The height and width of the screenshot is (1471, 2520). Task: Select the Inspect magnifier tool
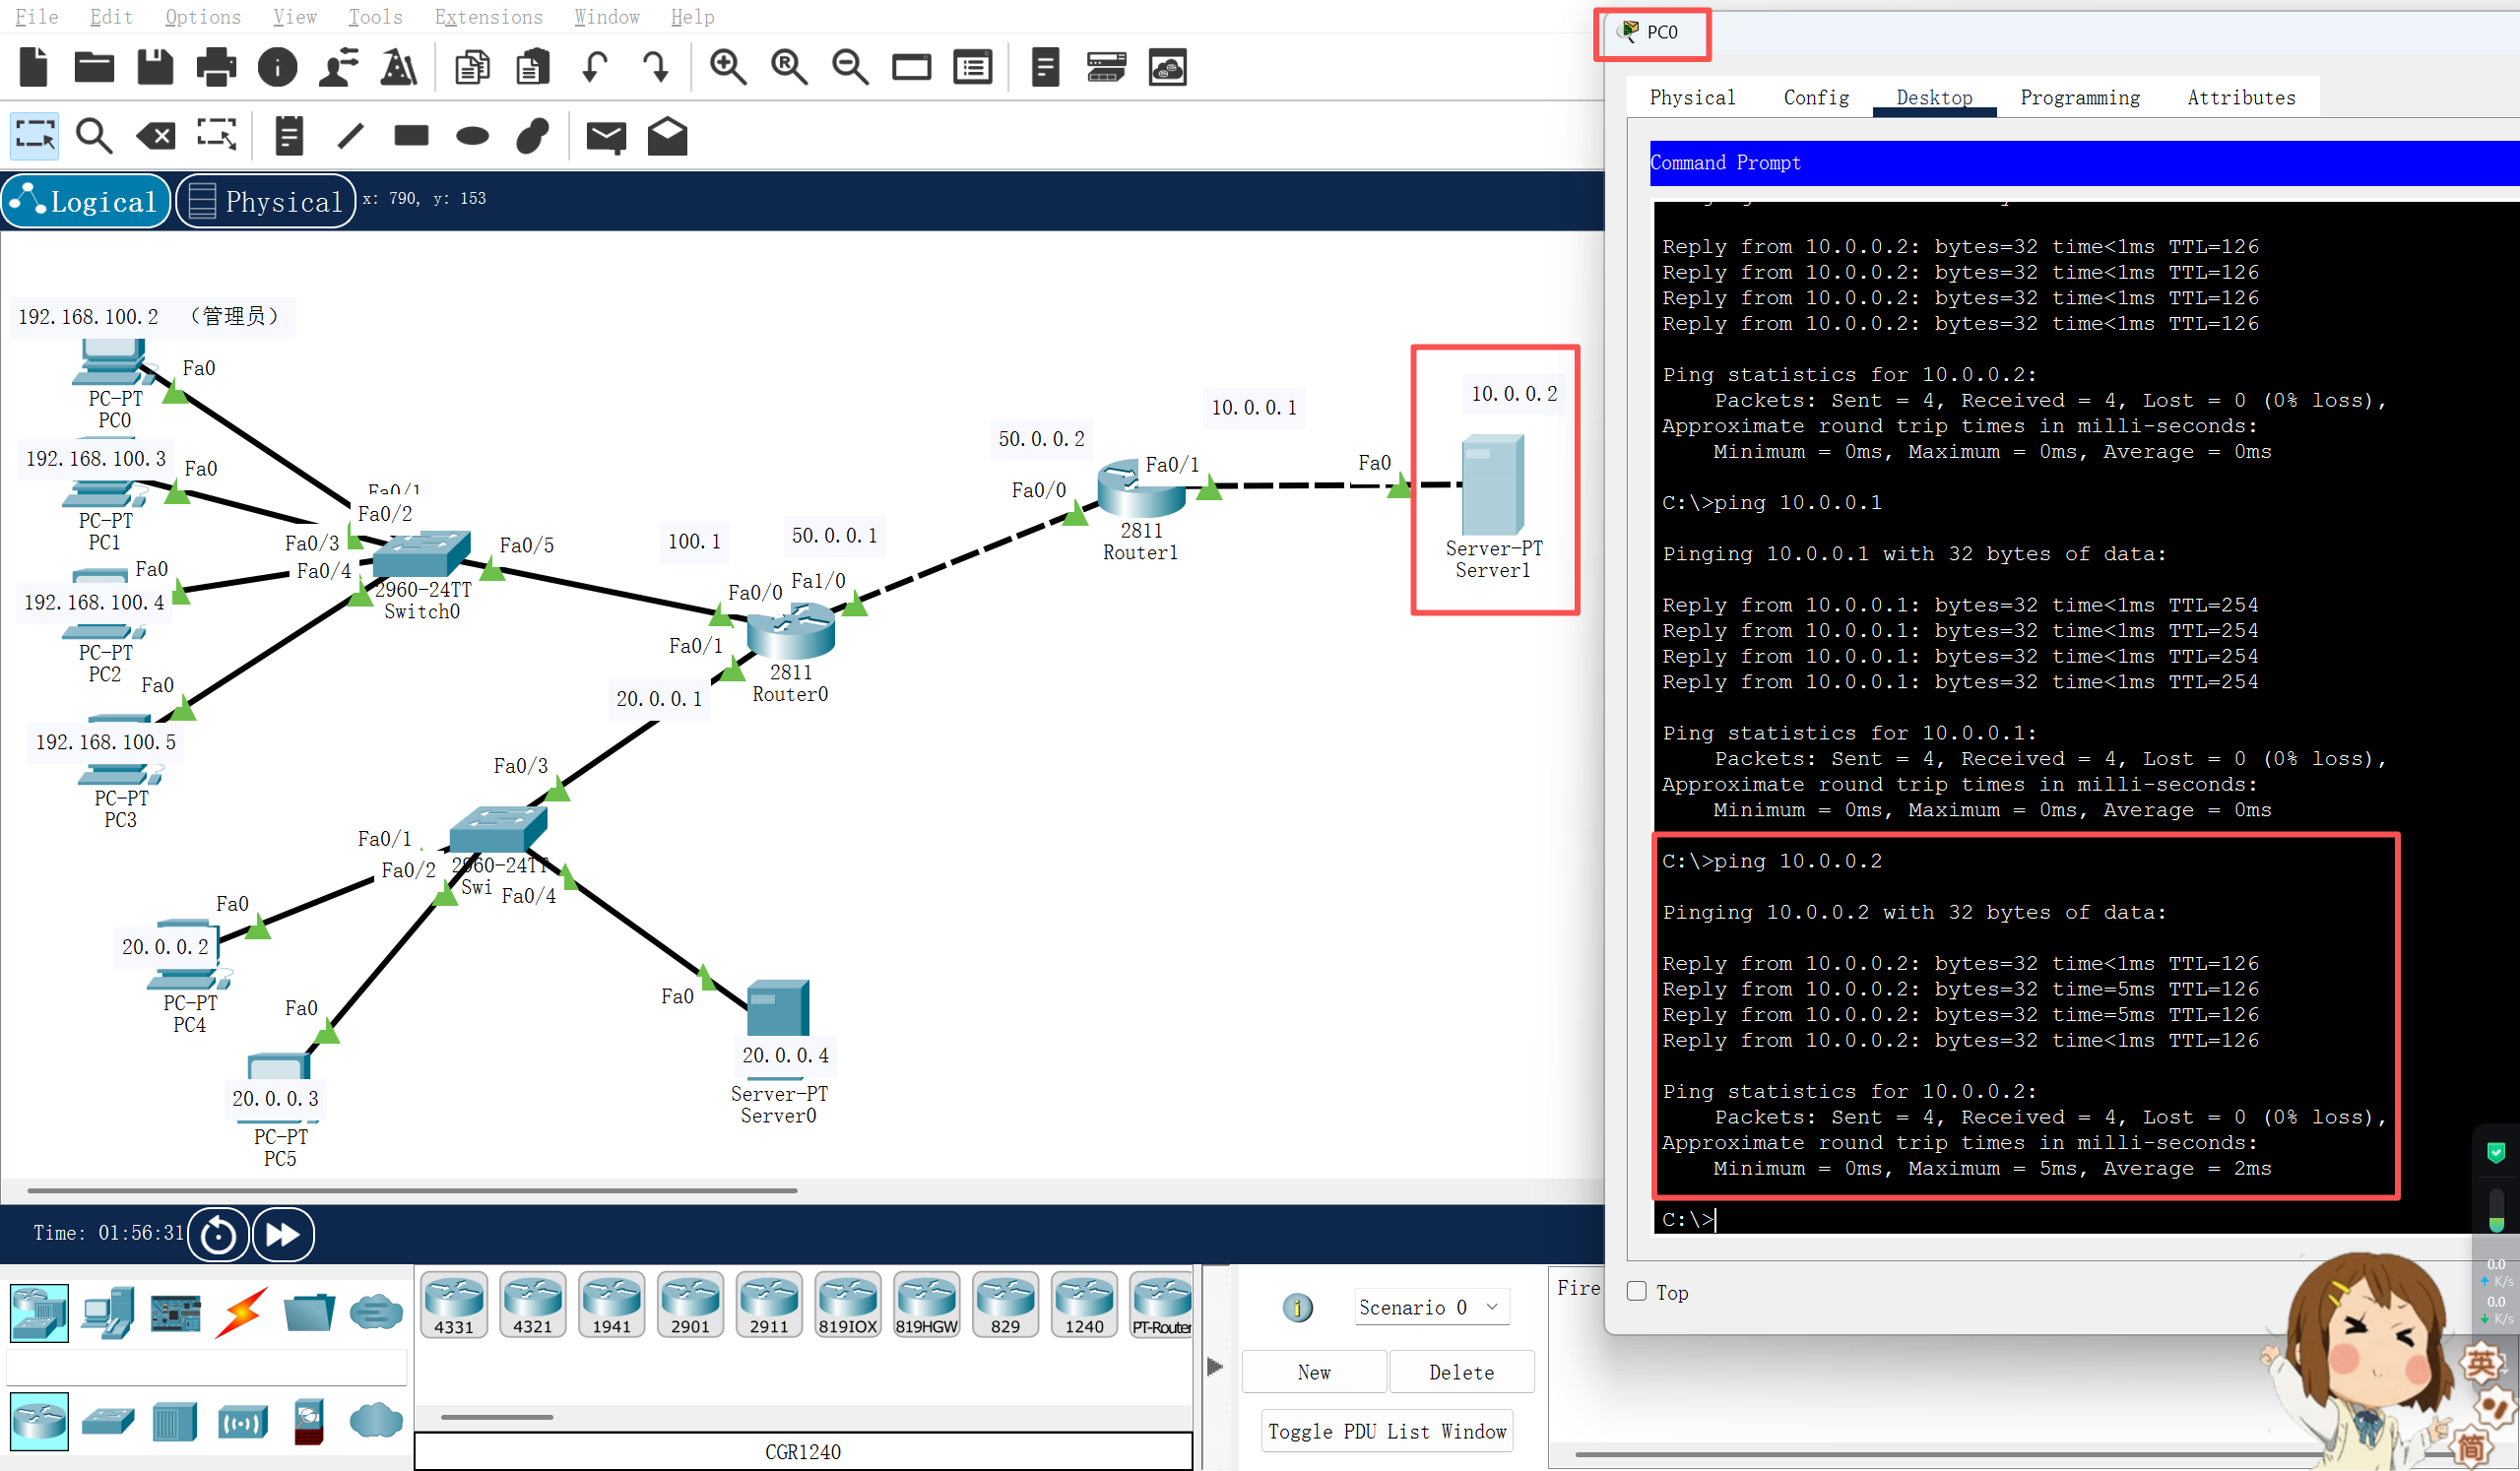94,136
